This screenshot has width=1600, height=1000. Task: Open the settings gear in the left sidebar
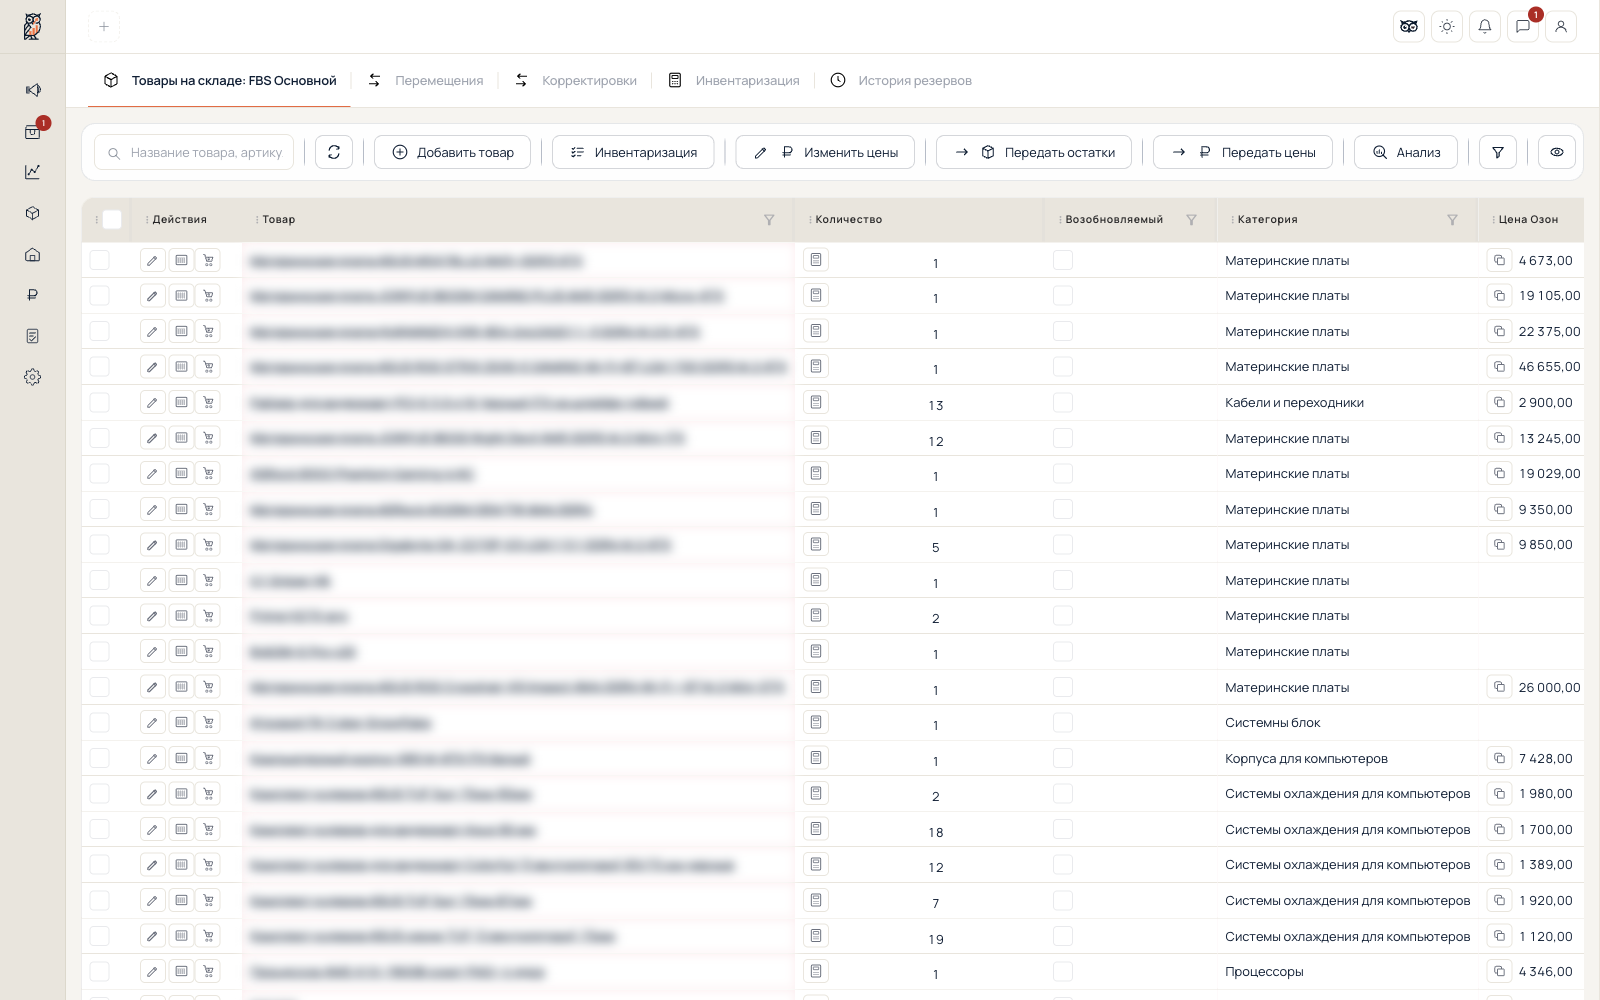33,377
